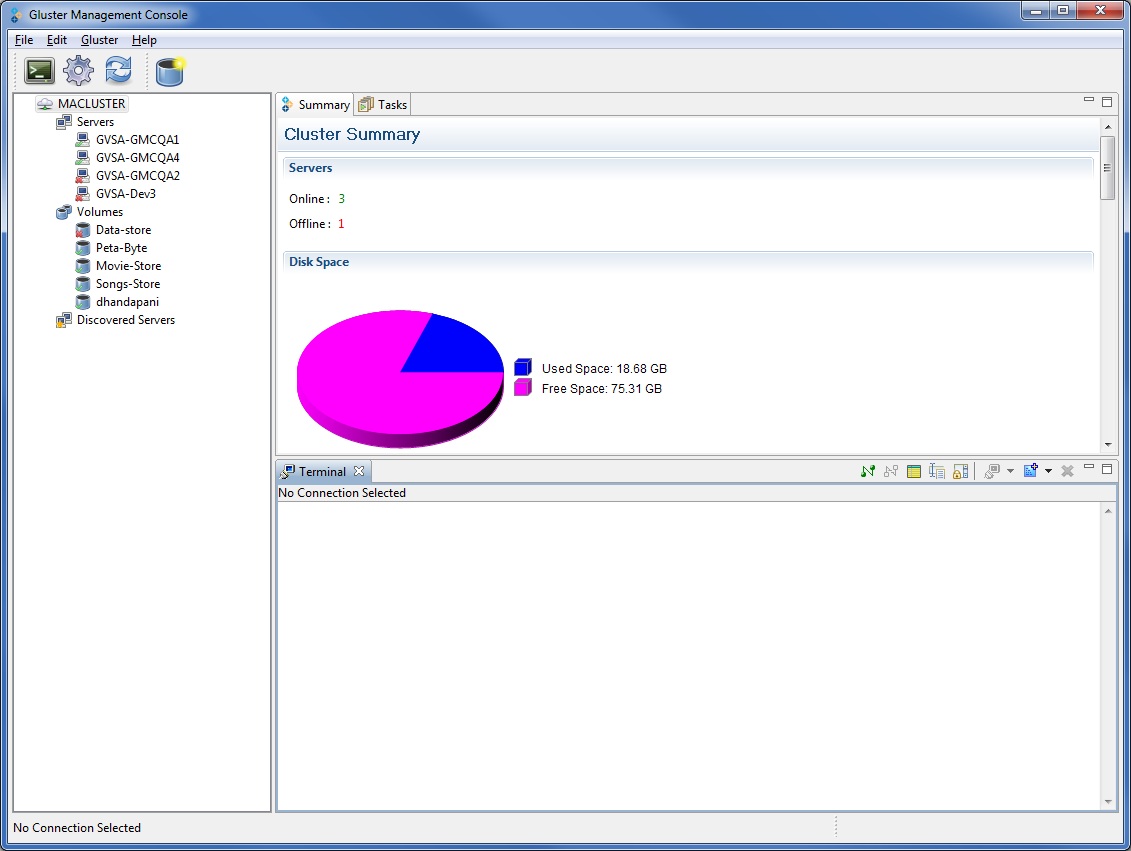Click the Cluster Summary vertical scrollbar thumb

pos(1107,167)
